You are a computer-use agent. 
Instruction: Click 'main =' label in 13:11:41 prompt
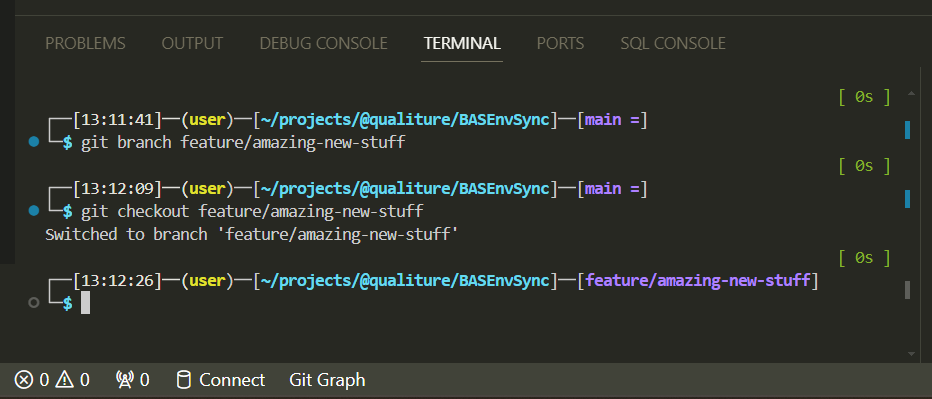[612, 120]
